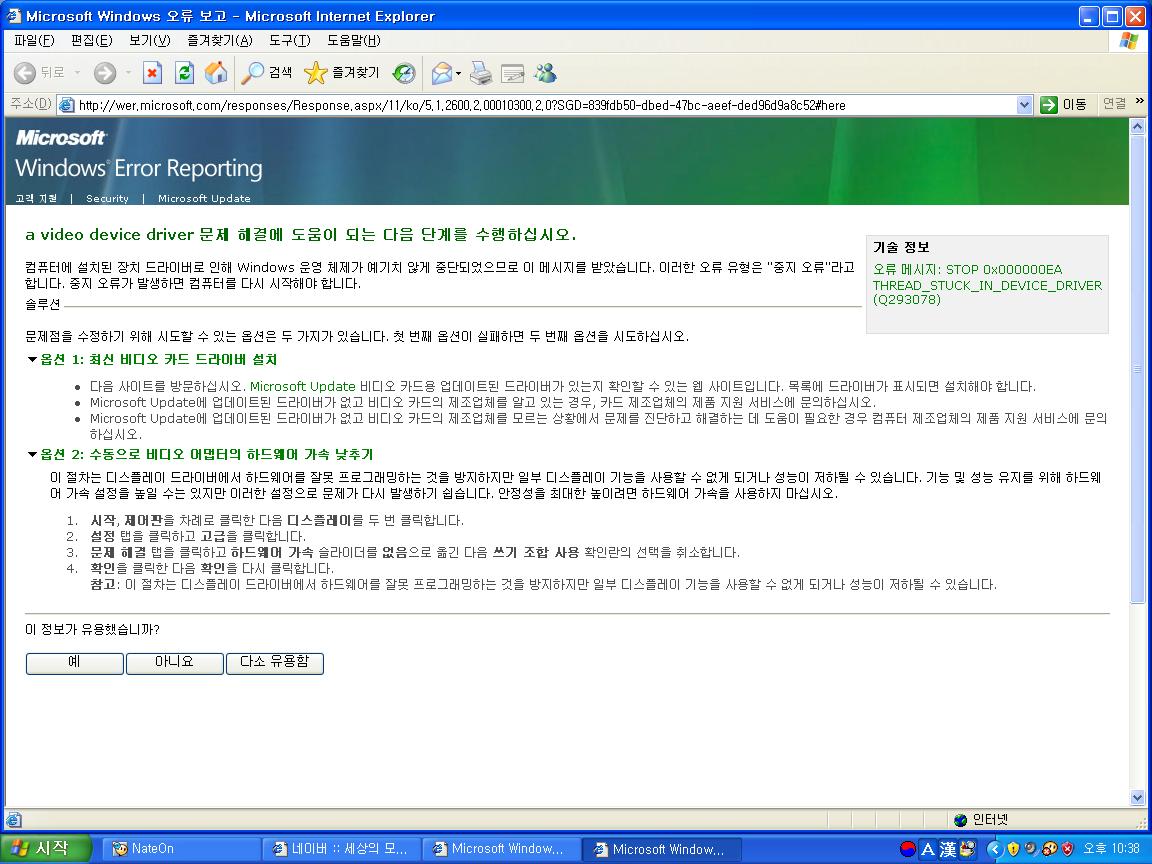Open the 도움말(H) menu
Image resolution: width=1152 pixels, height=864 pixels.
click(x=354, y=40)
